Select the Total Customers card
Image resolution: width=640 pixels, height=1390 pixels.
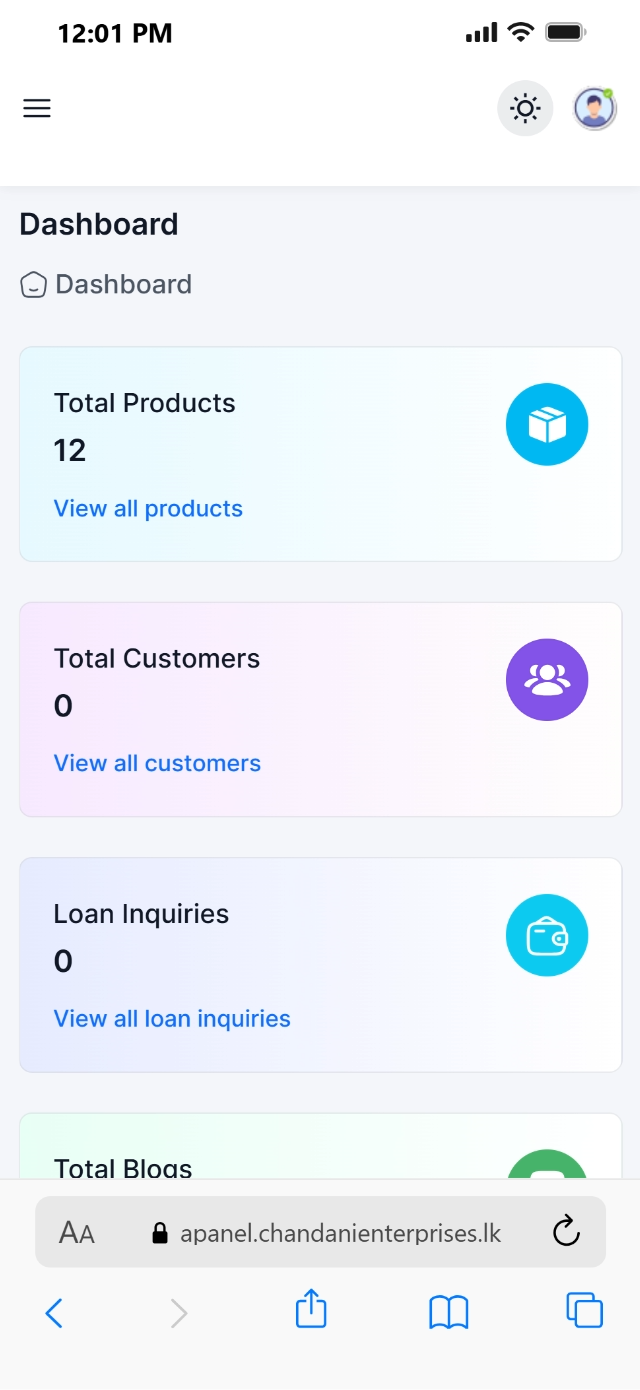(x=320, y=709)
